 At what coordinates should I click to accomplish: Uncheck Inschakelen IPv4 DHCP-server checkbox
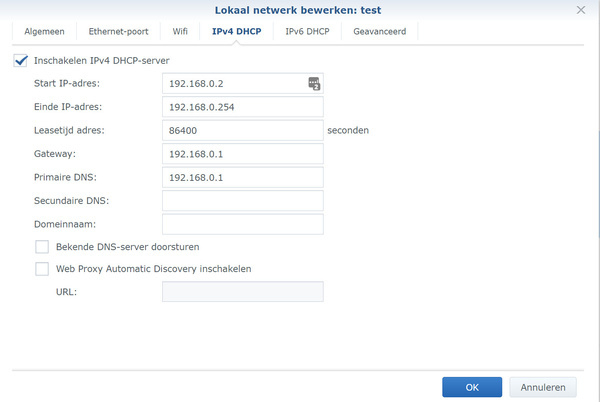[21, 61]
